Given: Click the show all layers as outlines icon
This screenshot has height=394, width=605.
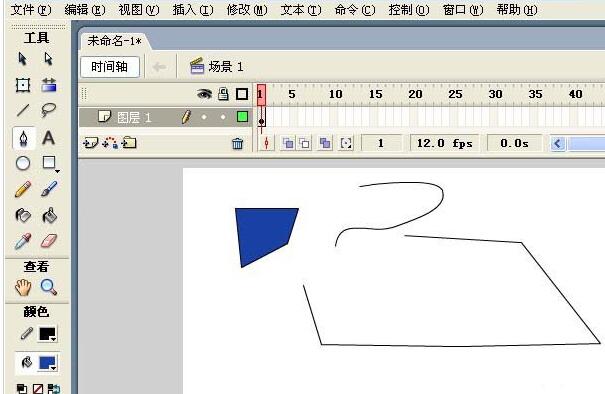Looking at the screenshot, I should click(242, 94).
